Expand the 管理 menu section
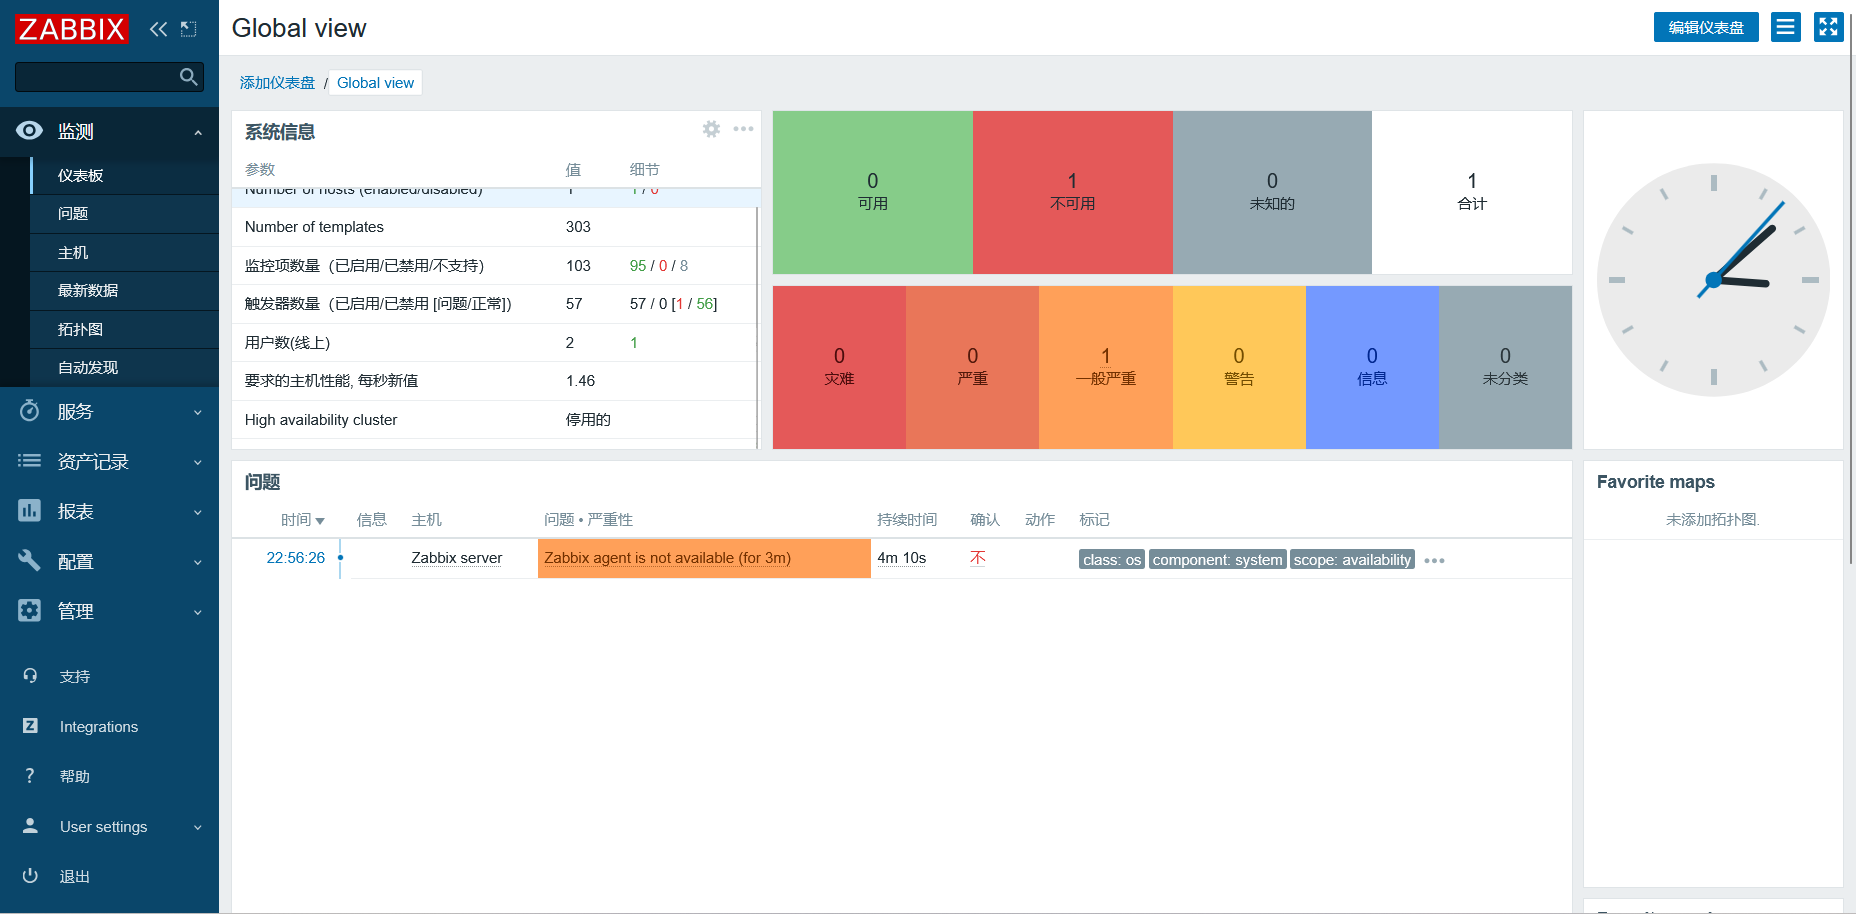Viewport: 1856px width, 914px height. (198, 612)
